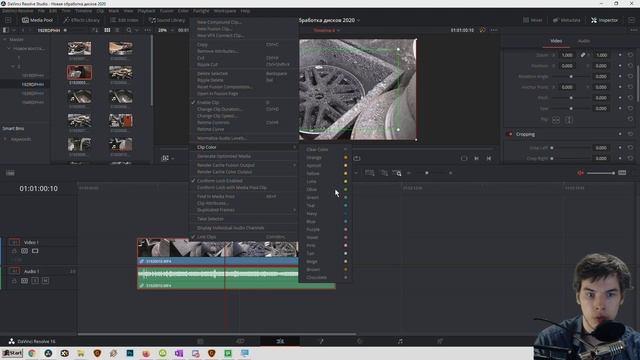Add keyframe for Crop Left

[x=620, y=148]
